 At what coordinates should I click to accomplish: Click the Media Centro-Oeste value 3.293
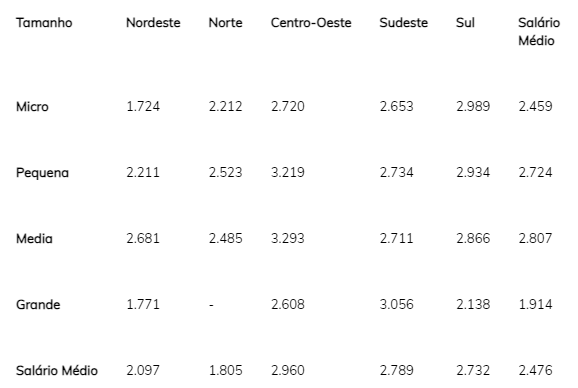coord(288,239)
